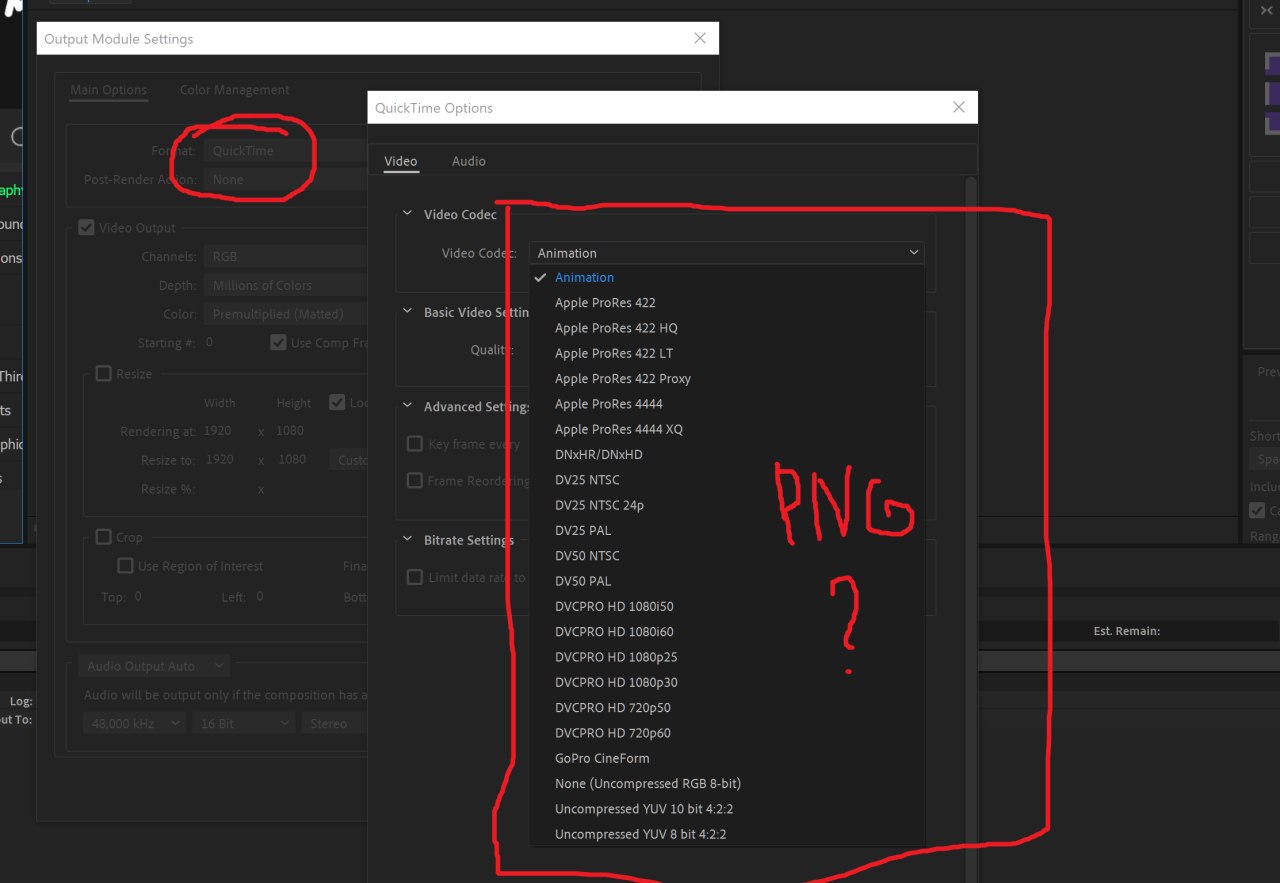Image resolution: width=1280 pixels, height=883 pixels.
Task: Pick DVCPRO HD 1080i60 codec
Action: point(727,632)
